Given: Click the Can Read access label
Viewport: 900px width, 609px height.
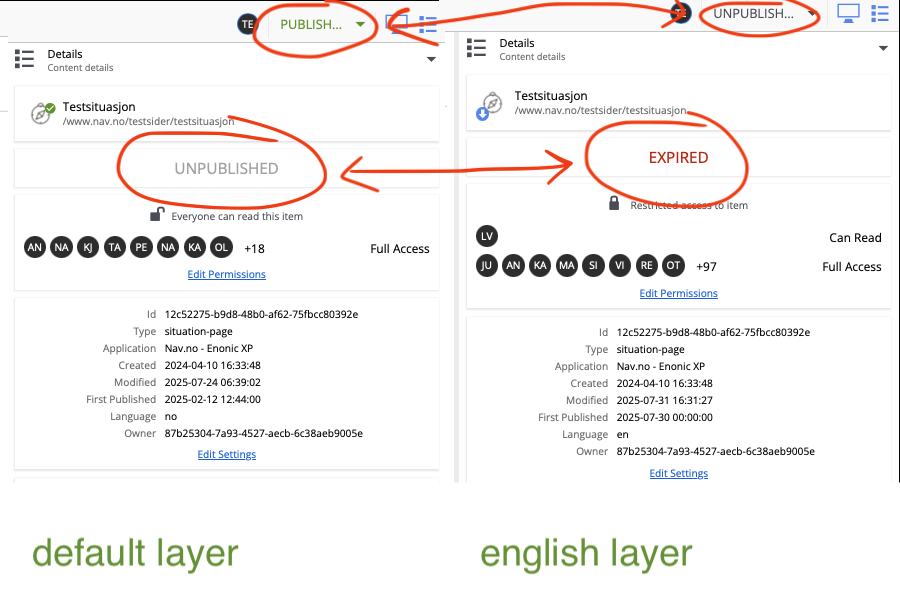Looking at the screenshot, I should coord(855,238).
